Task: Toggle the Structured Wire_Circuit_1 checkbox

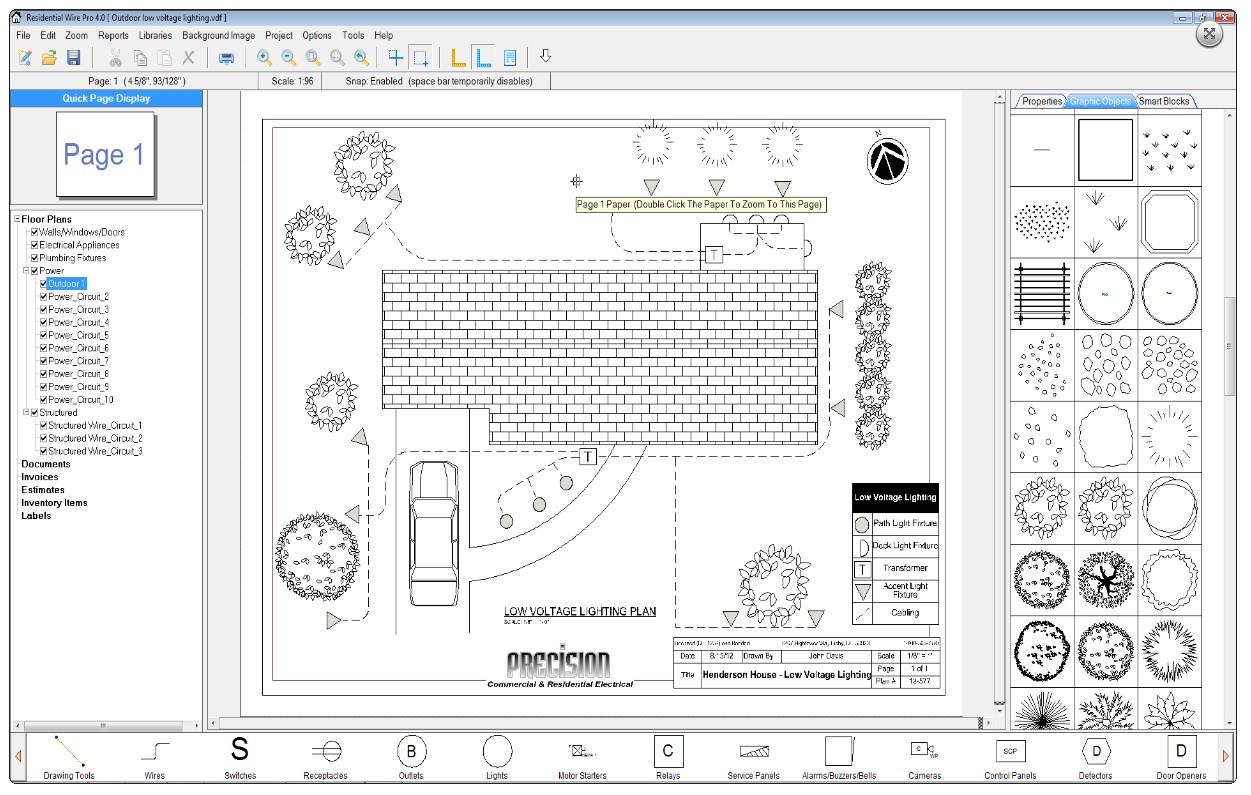Action: [43, 425]
